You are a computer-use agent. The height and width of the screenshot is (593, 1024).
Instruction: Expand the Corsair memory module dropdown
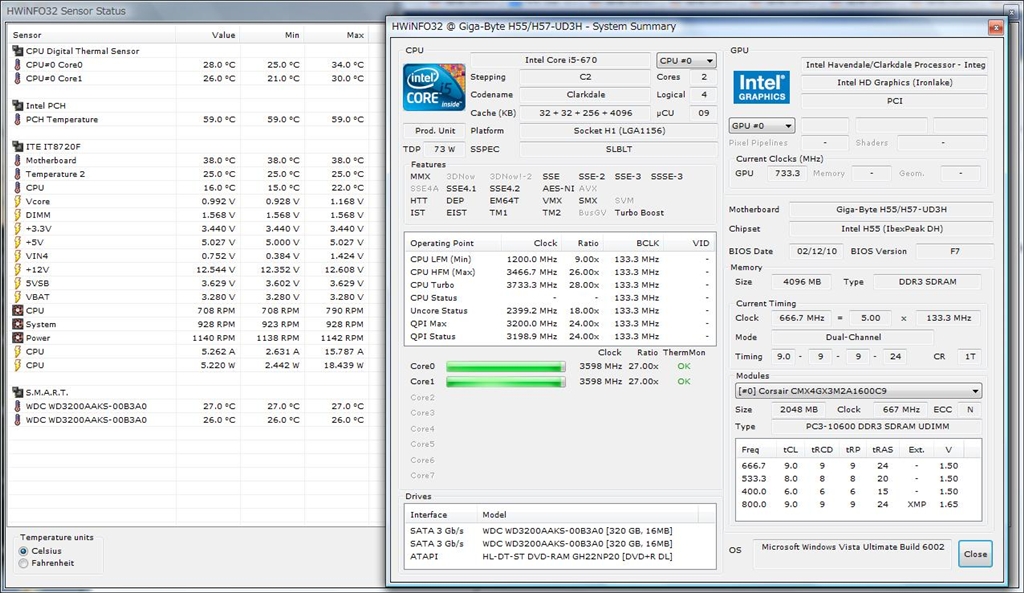(x=858, y=391)
